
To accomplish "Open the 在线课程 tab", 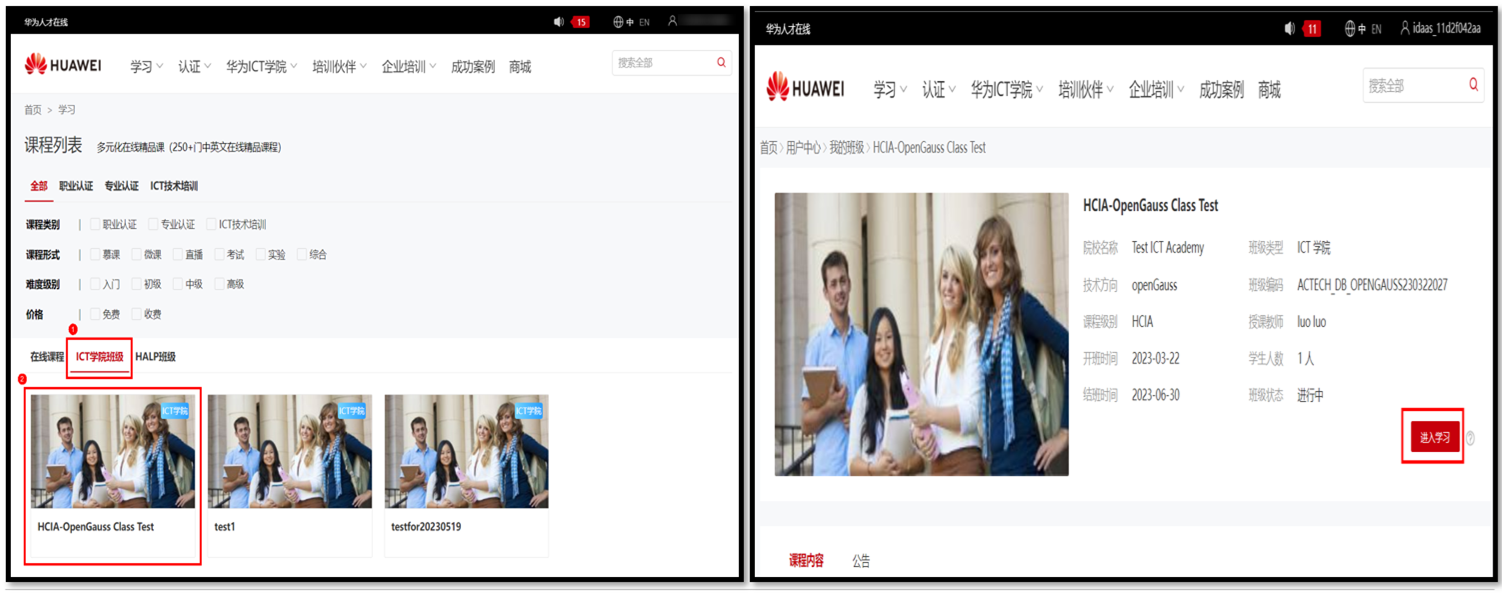I will (x=47, y=356).
